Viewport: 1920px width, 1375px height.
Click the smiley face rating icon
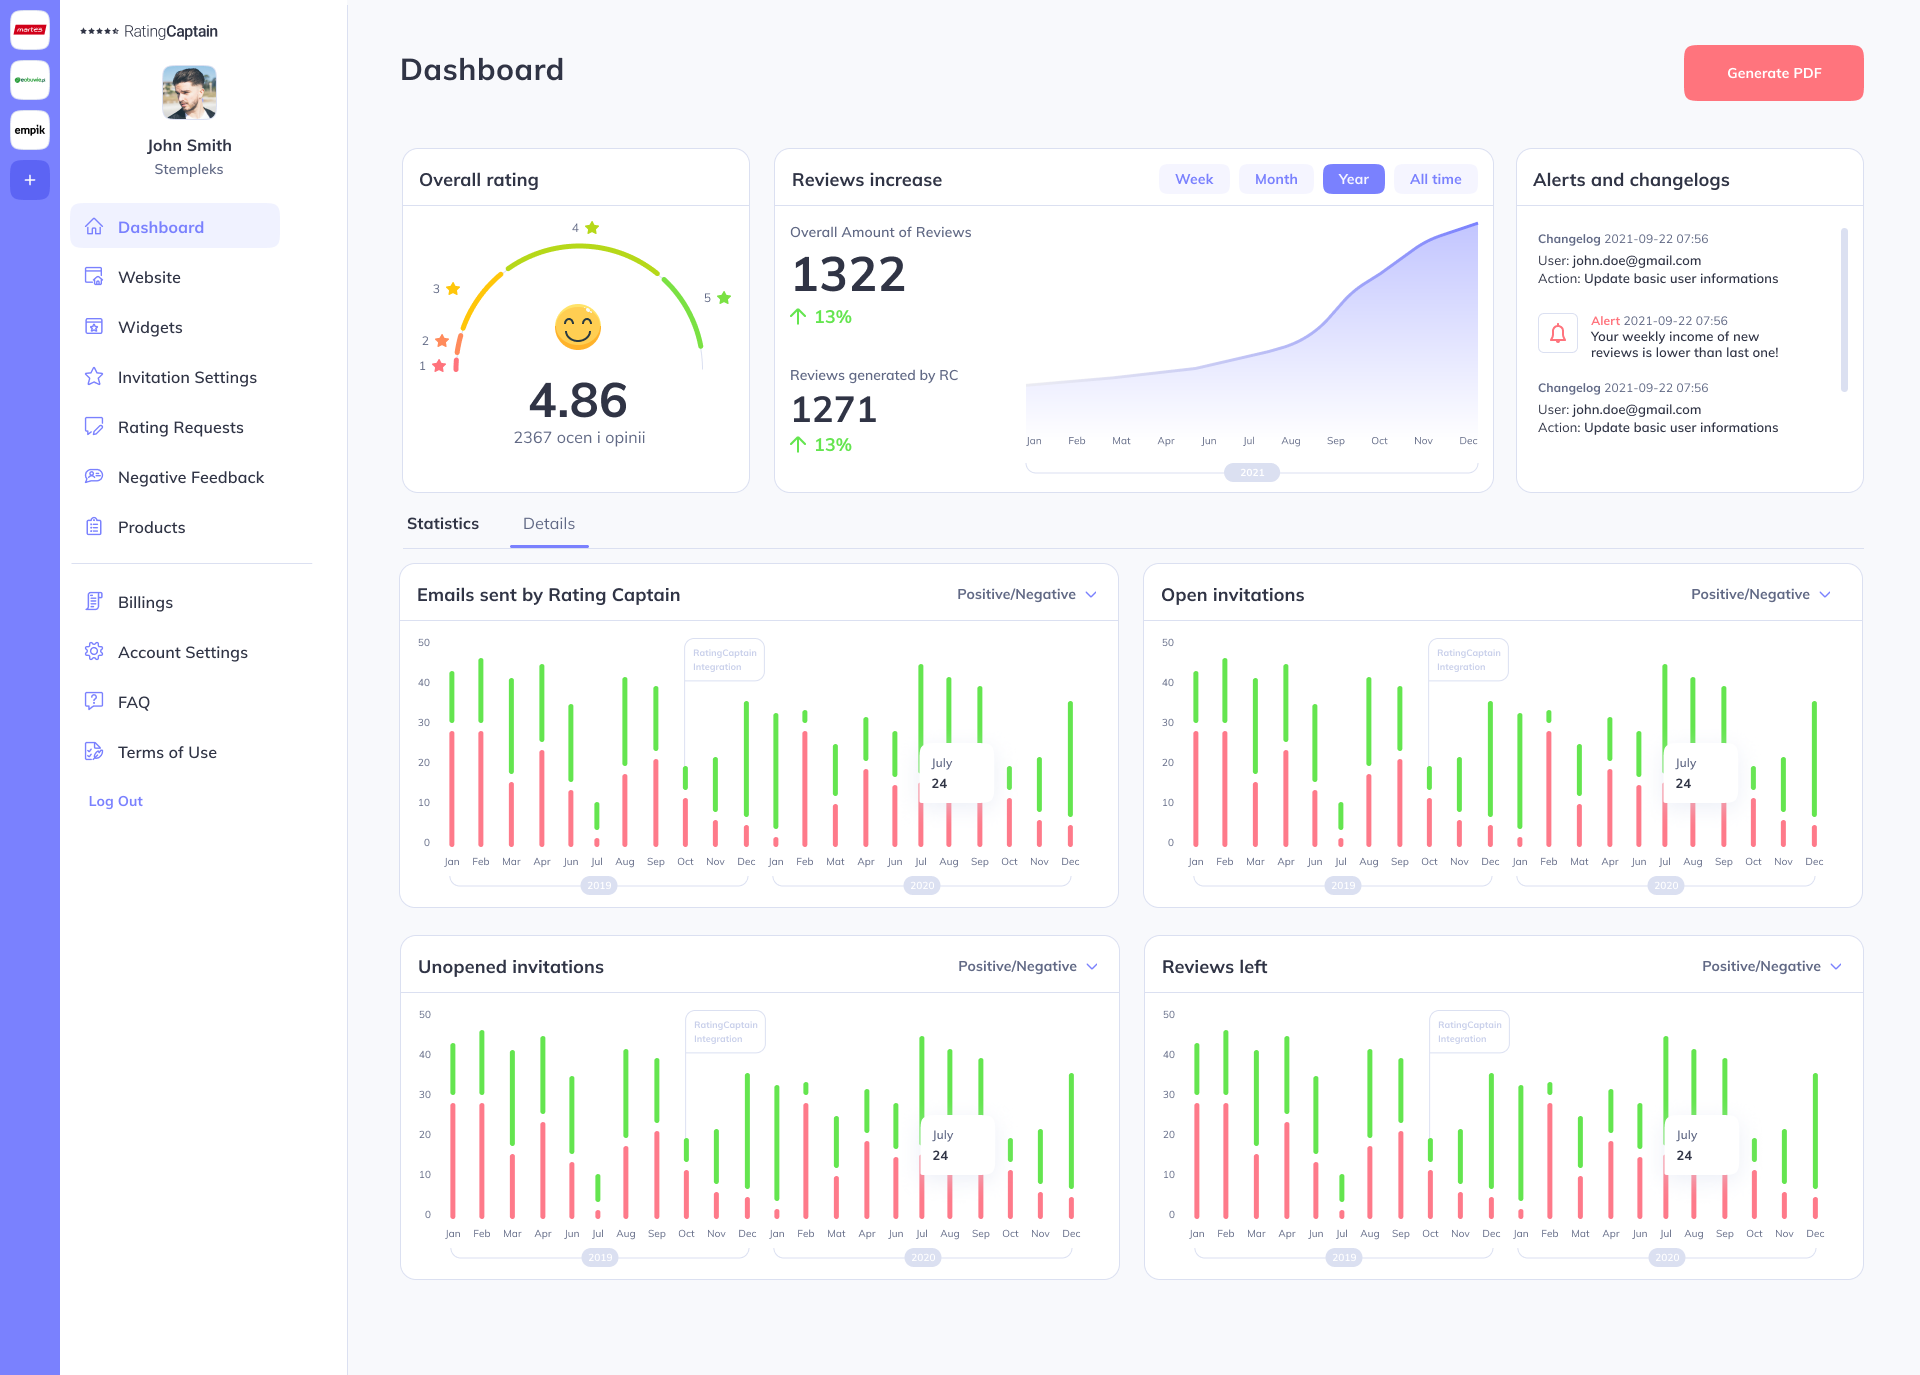pos(578,327)
